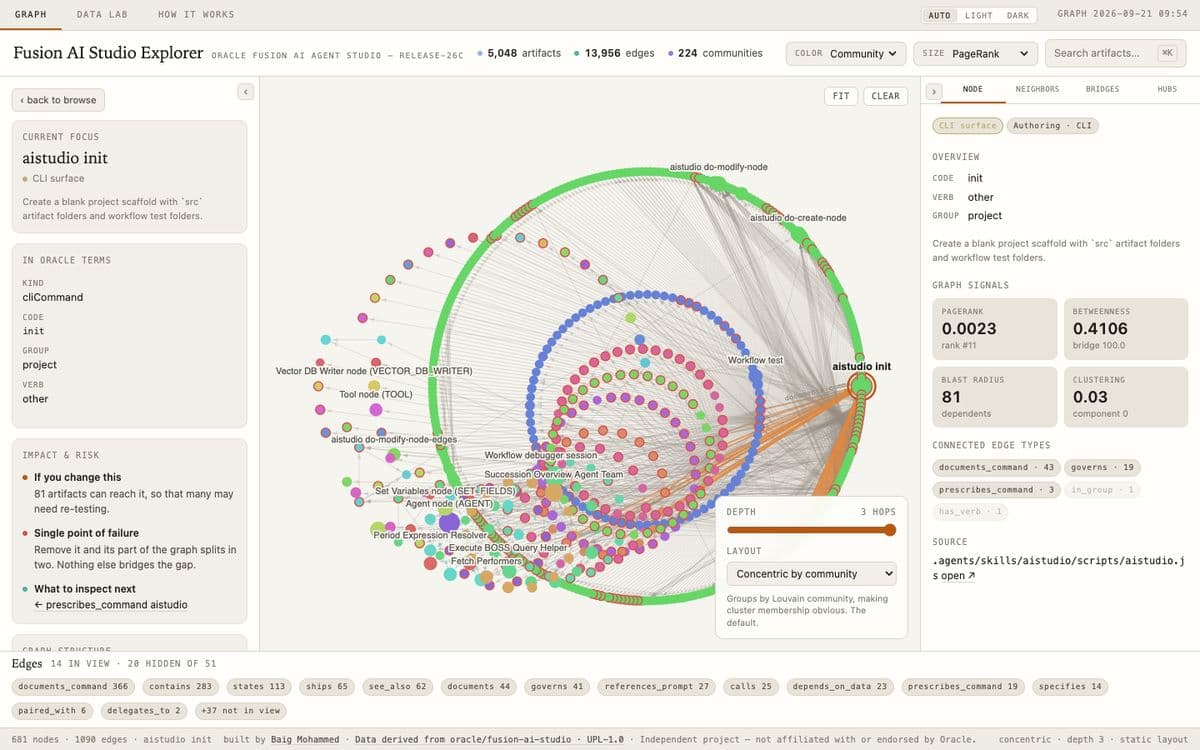Click the CLEAR button

(x=885, y=96)
